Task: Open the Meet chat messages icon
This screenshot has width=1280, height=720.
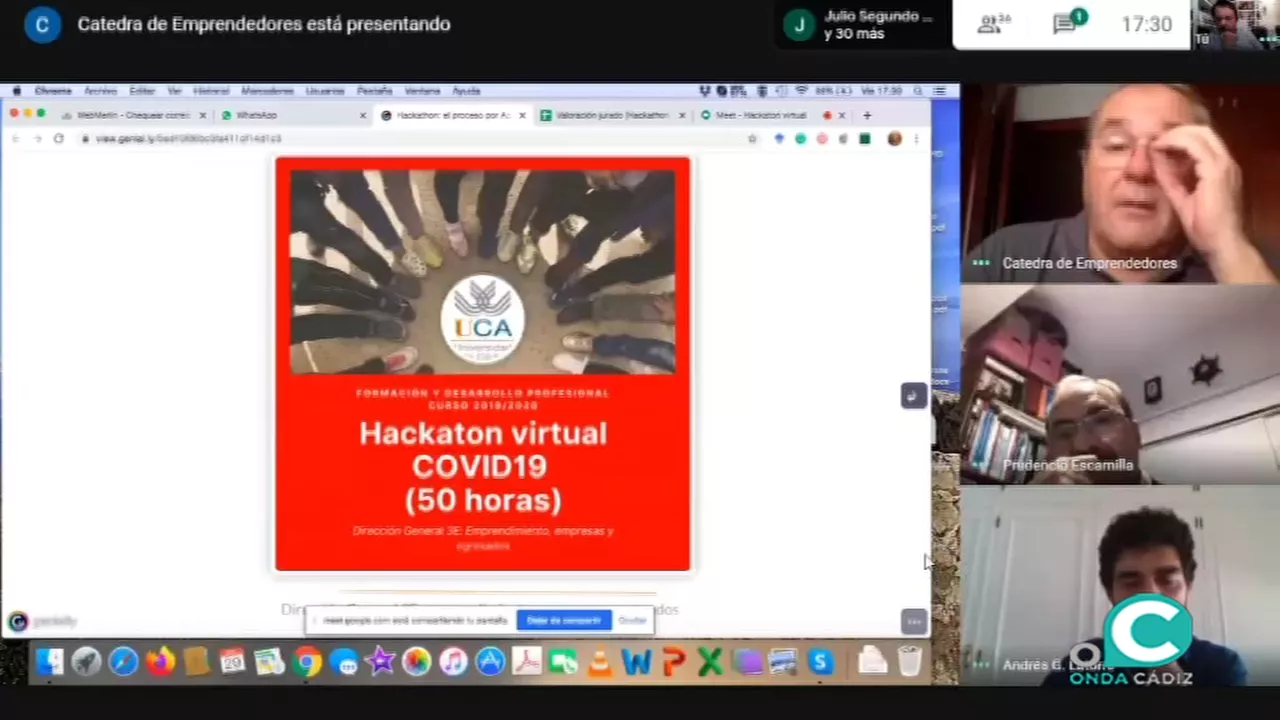Action: tap(1066, 24)
